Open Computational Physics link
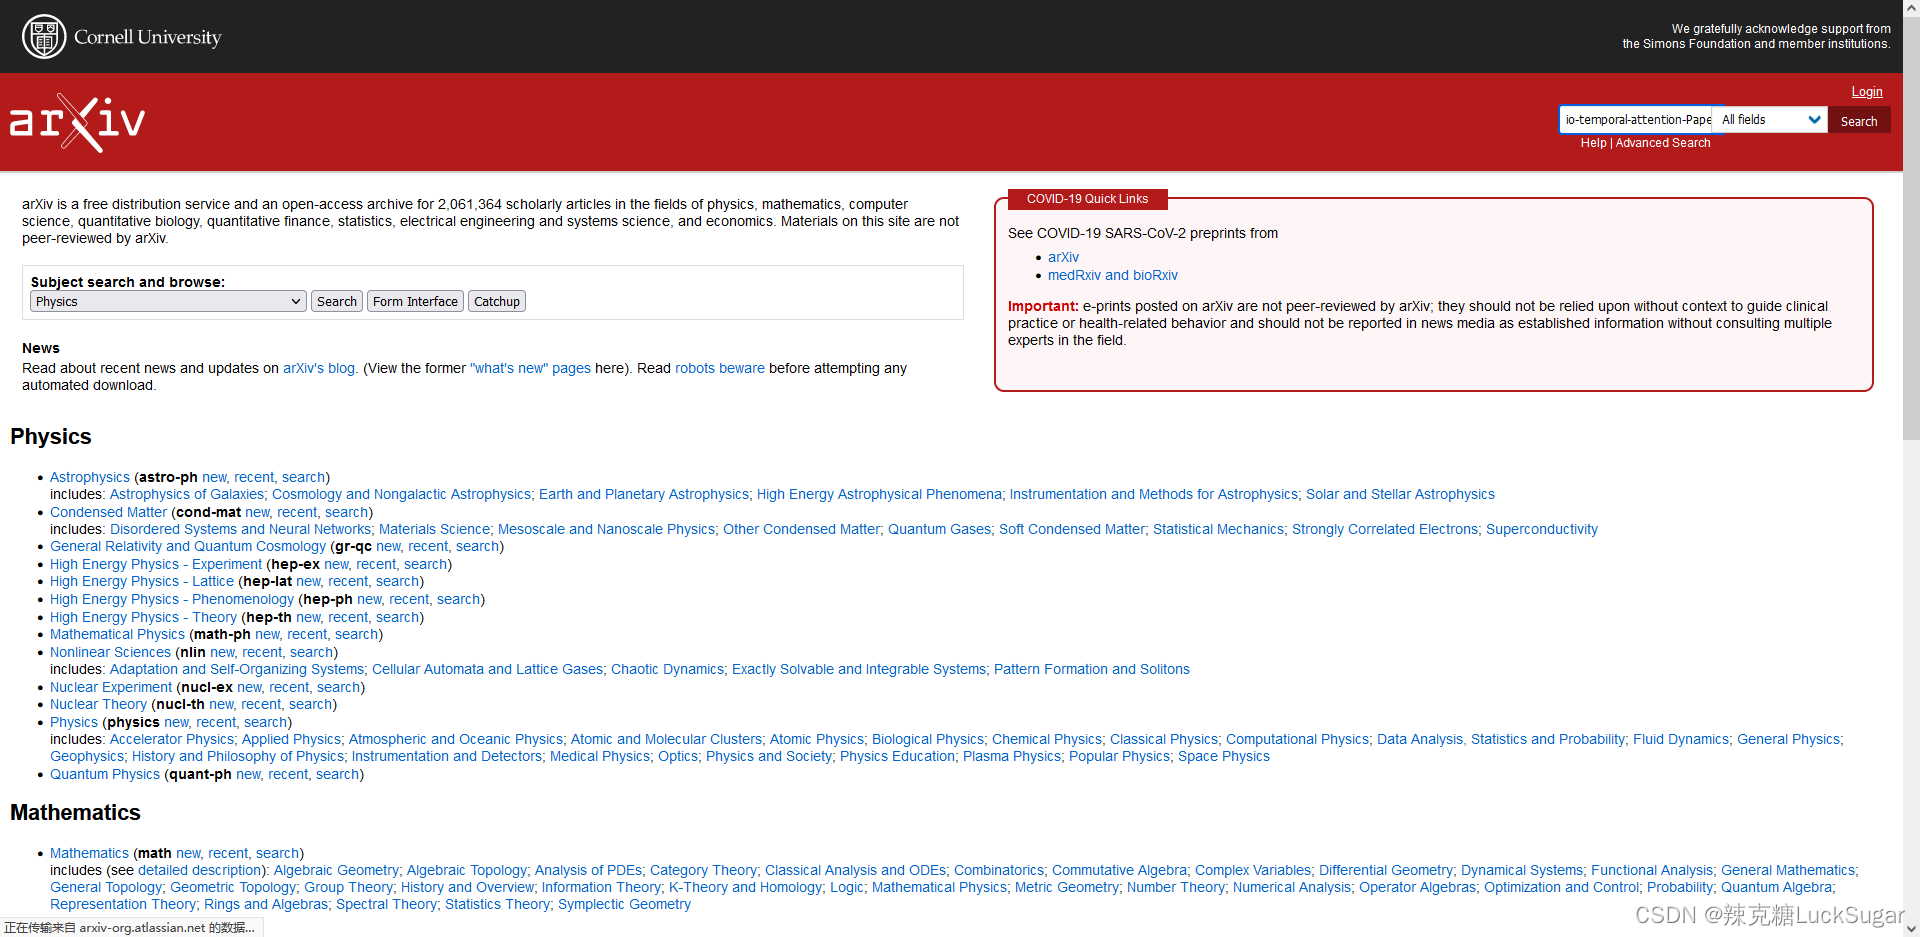This screenshot has width=1920, height=937. click(1297, 739)
